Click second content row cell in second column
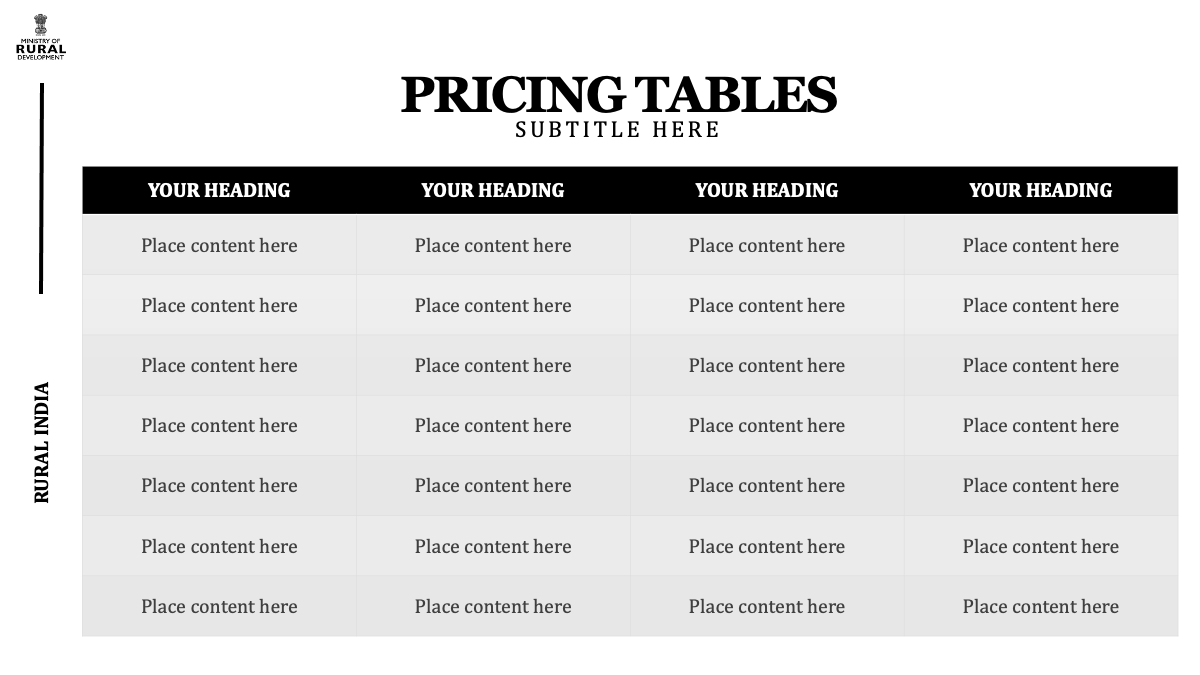This screenshot has width=1200, height=675. (493, 305)
